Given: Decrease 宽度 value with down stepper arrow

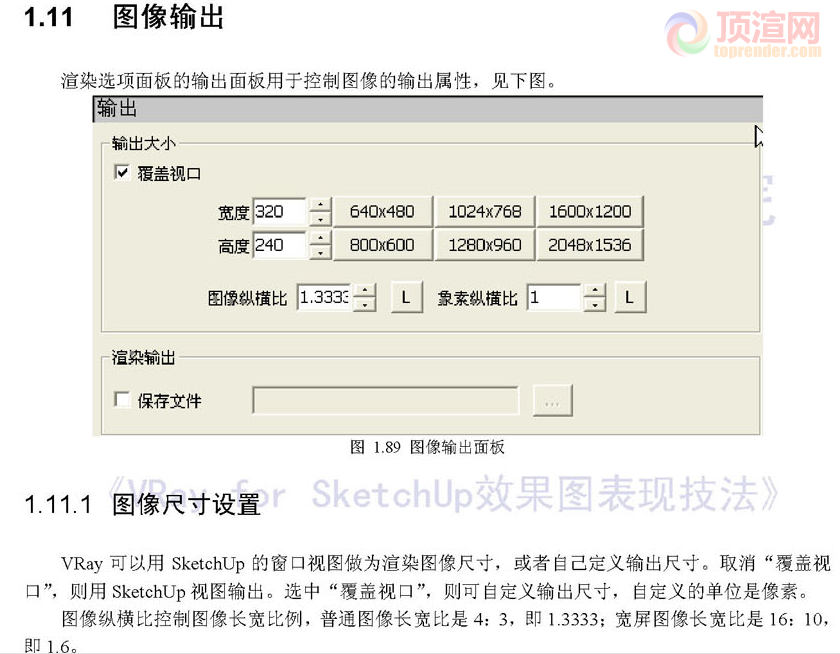Looking at the screenshot, I should tap(320, 219).
